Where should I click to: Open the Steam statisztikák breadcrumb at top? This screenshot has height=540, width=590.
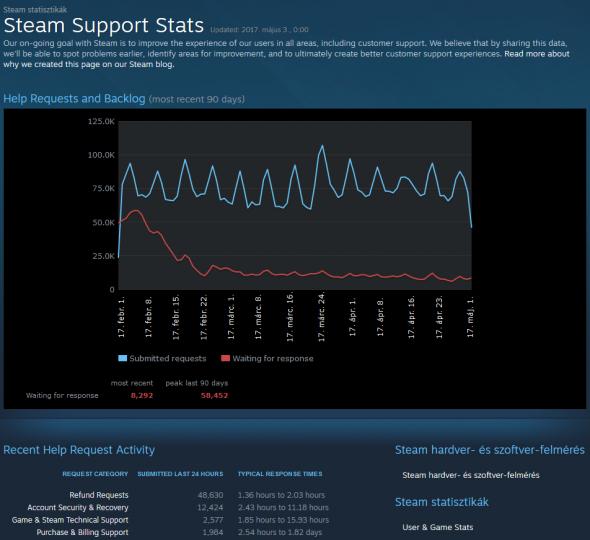click(x=35, y=9)
